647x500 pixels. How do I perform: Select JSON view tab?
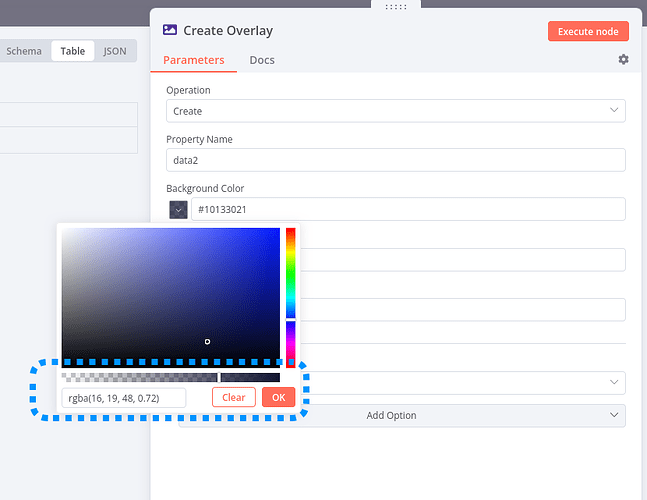click(x=115, y=51)
